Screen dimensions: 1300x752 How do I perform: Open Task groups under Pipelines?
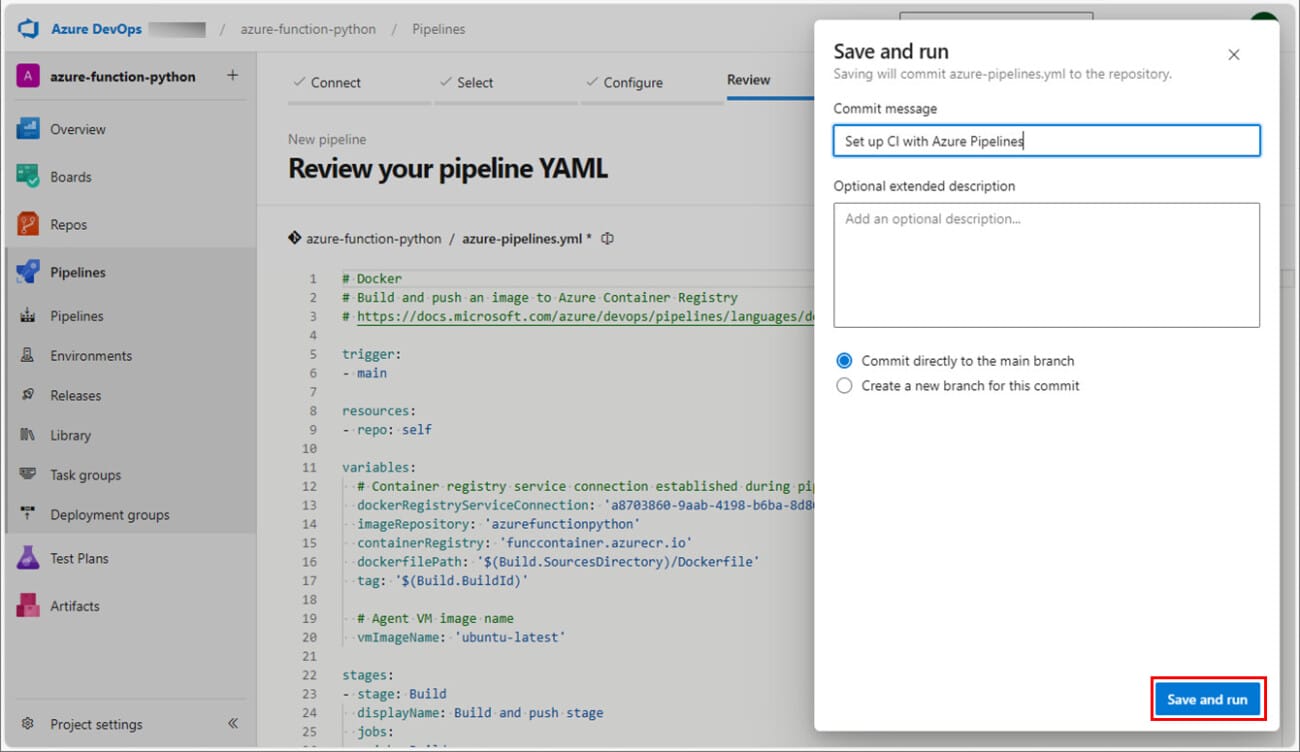86,475
